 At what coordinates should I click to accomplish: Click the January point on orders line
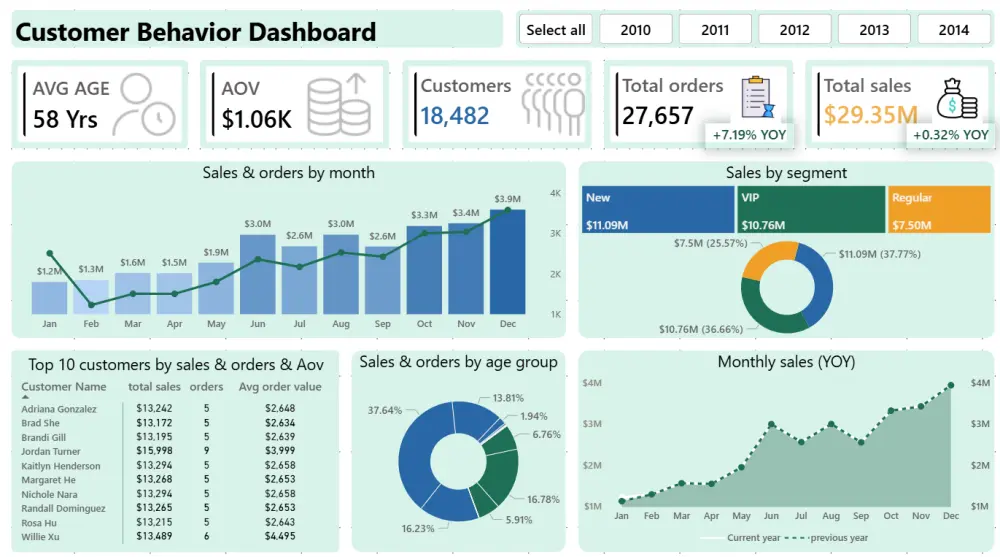50,253
